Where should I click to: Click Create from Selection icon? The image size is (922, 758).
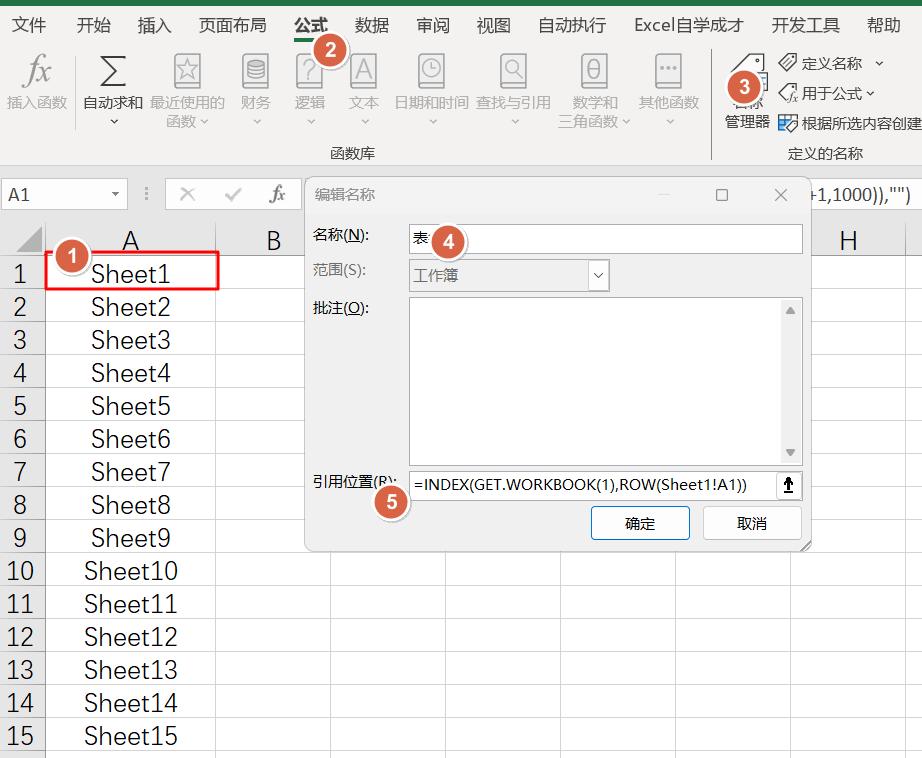[x=787, y=123]
